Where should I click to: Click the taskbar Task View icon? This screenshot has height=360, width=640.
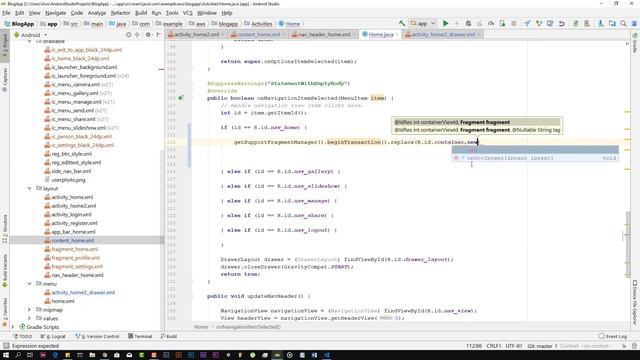coord(30,355)
